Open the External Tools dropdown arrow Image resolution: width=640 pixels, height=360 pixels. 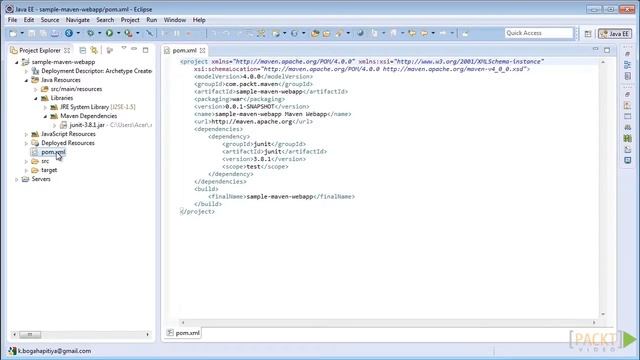(x=138, y=33)
